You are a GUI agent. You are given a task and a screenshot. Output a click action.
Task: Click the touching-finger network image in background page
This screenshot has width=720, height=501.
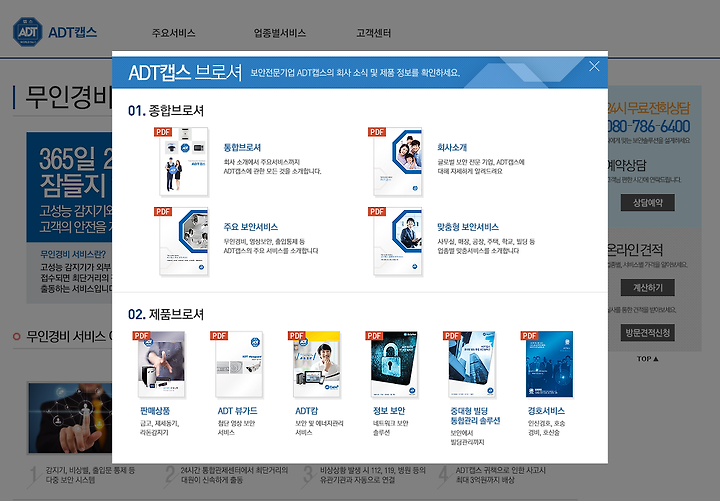tap(70, 418)
